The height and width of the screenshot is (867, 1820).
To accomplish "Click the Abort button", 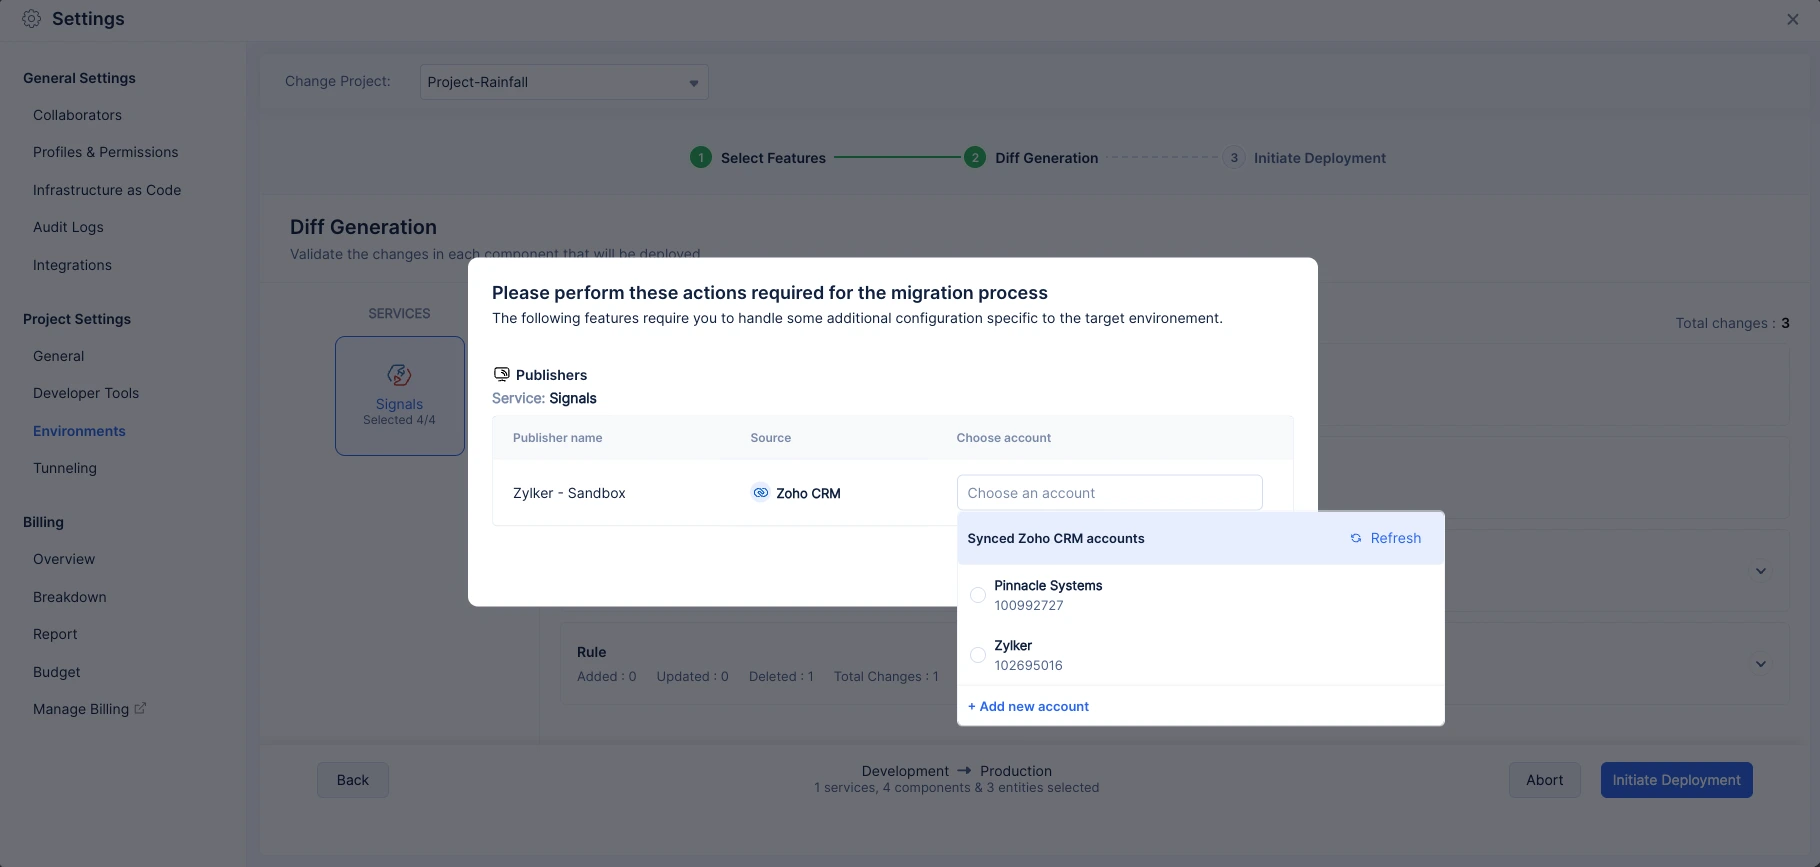I will click(1544, 780).
